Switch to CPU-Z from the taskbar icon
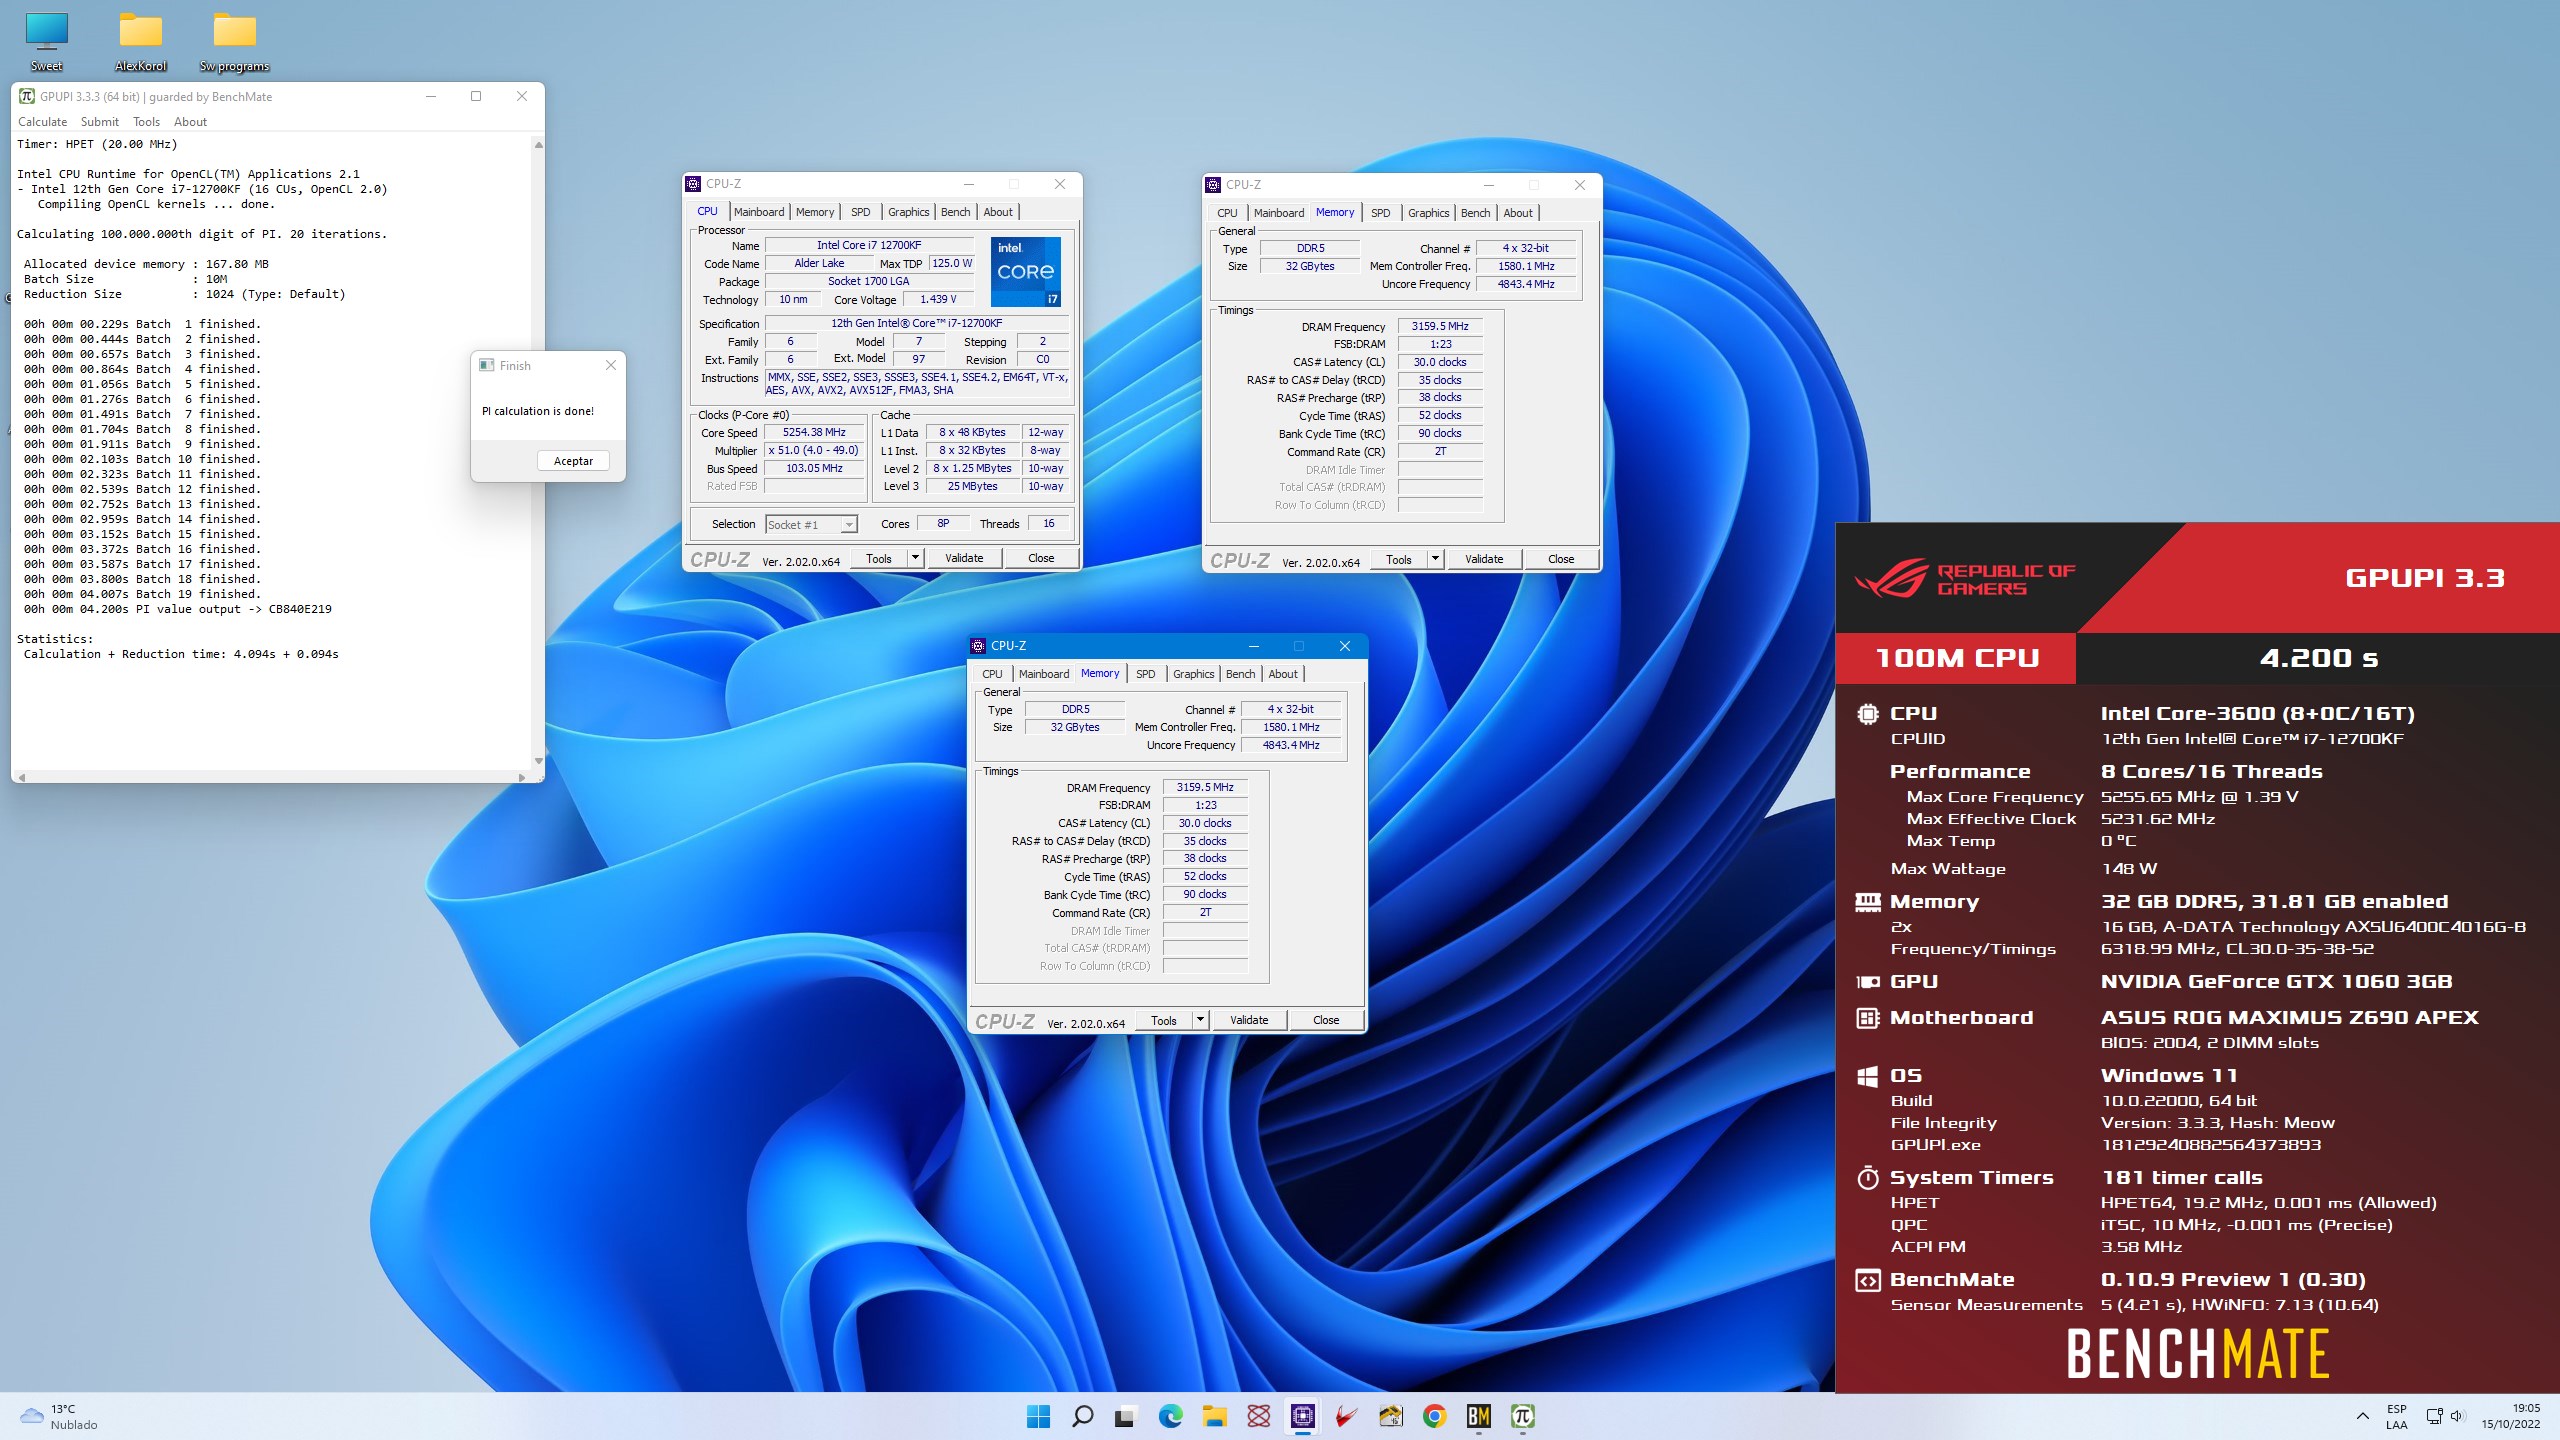Image resolution: width=2560 pixels, height=1440 pixels. [x=1302, y=1416]
